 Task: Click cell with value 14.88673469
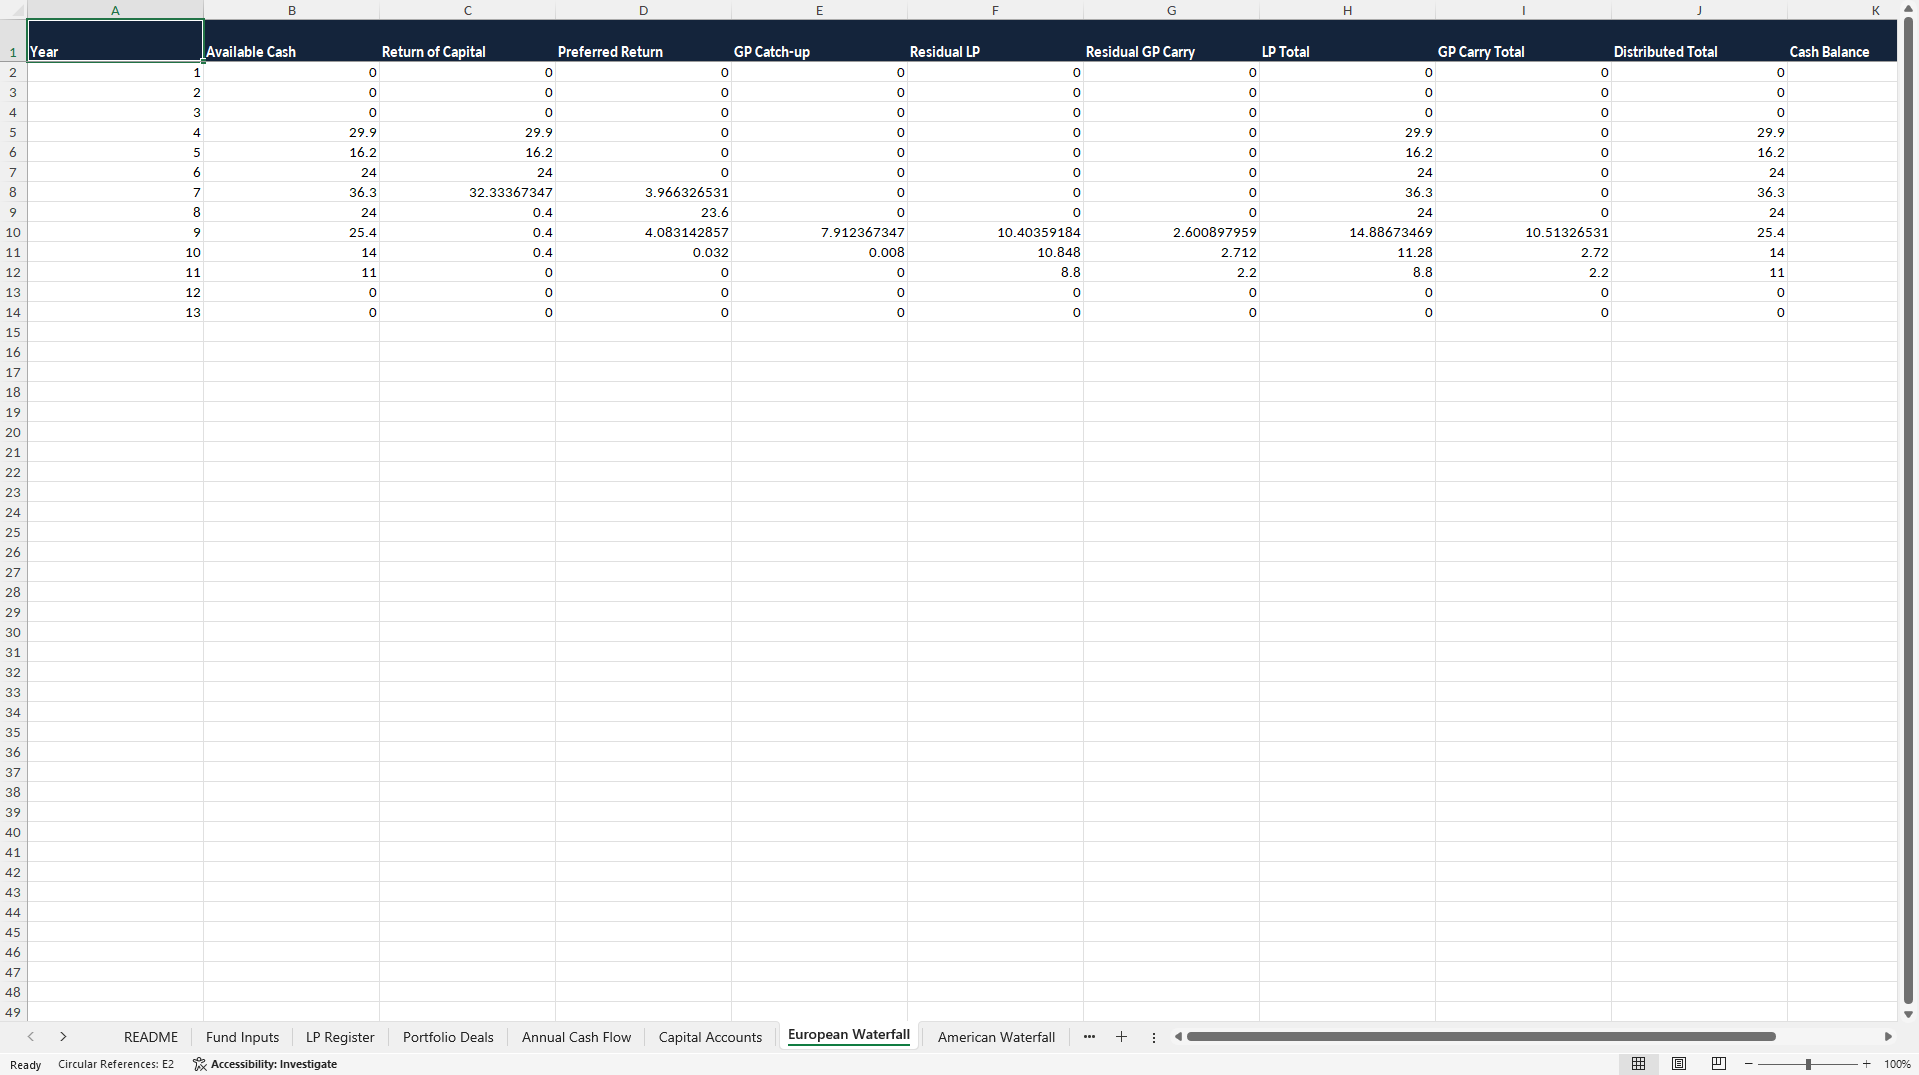coord(1347,232)
